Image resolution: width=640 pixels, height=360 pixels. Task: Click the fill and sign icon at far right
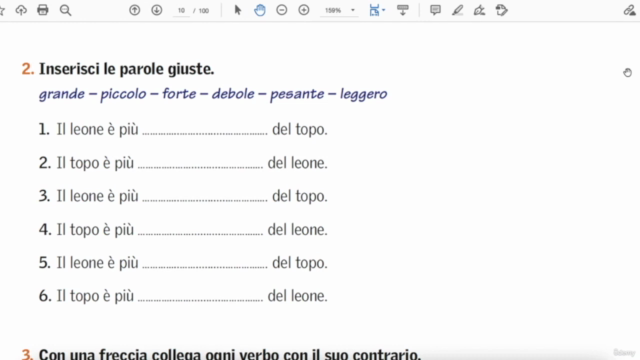click(630, 10)
